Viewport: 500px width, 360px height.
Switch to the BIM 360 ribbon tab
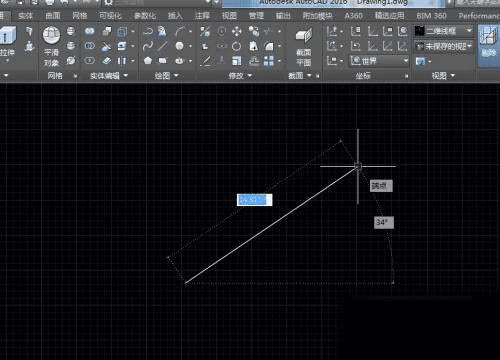[431, 16]
